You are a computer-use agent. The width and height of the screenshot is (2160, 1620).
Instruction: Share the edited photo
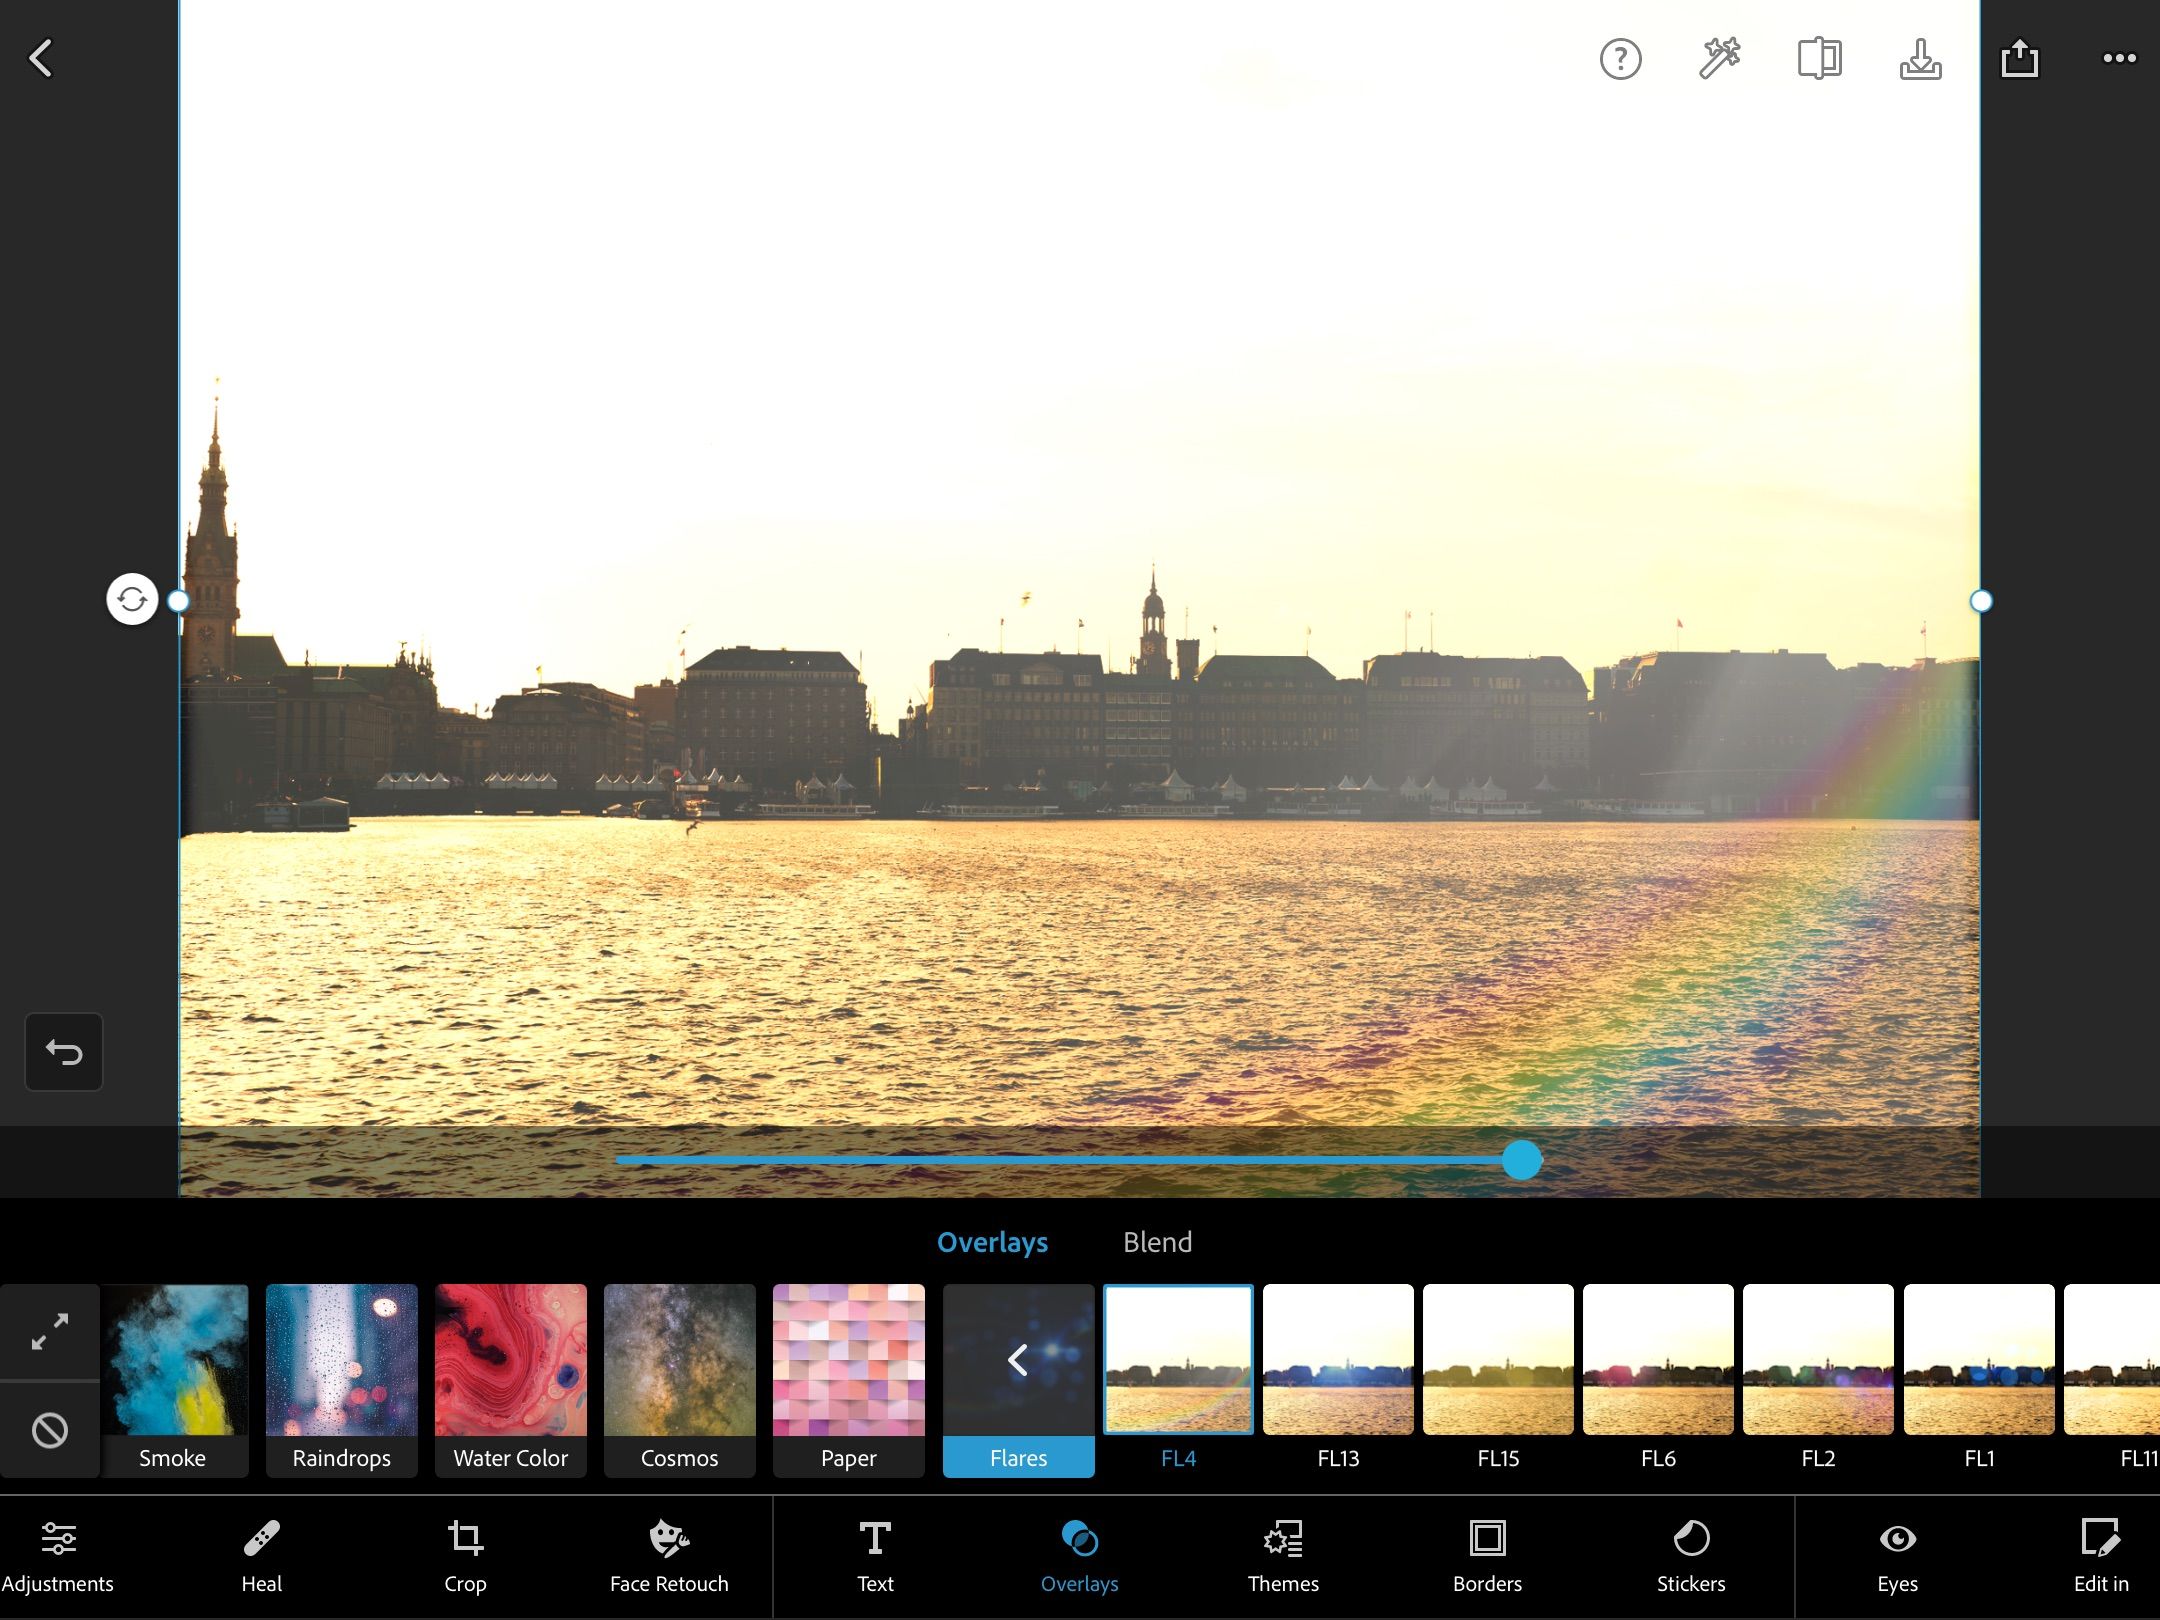click(x=2021, y=59)
